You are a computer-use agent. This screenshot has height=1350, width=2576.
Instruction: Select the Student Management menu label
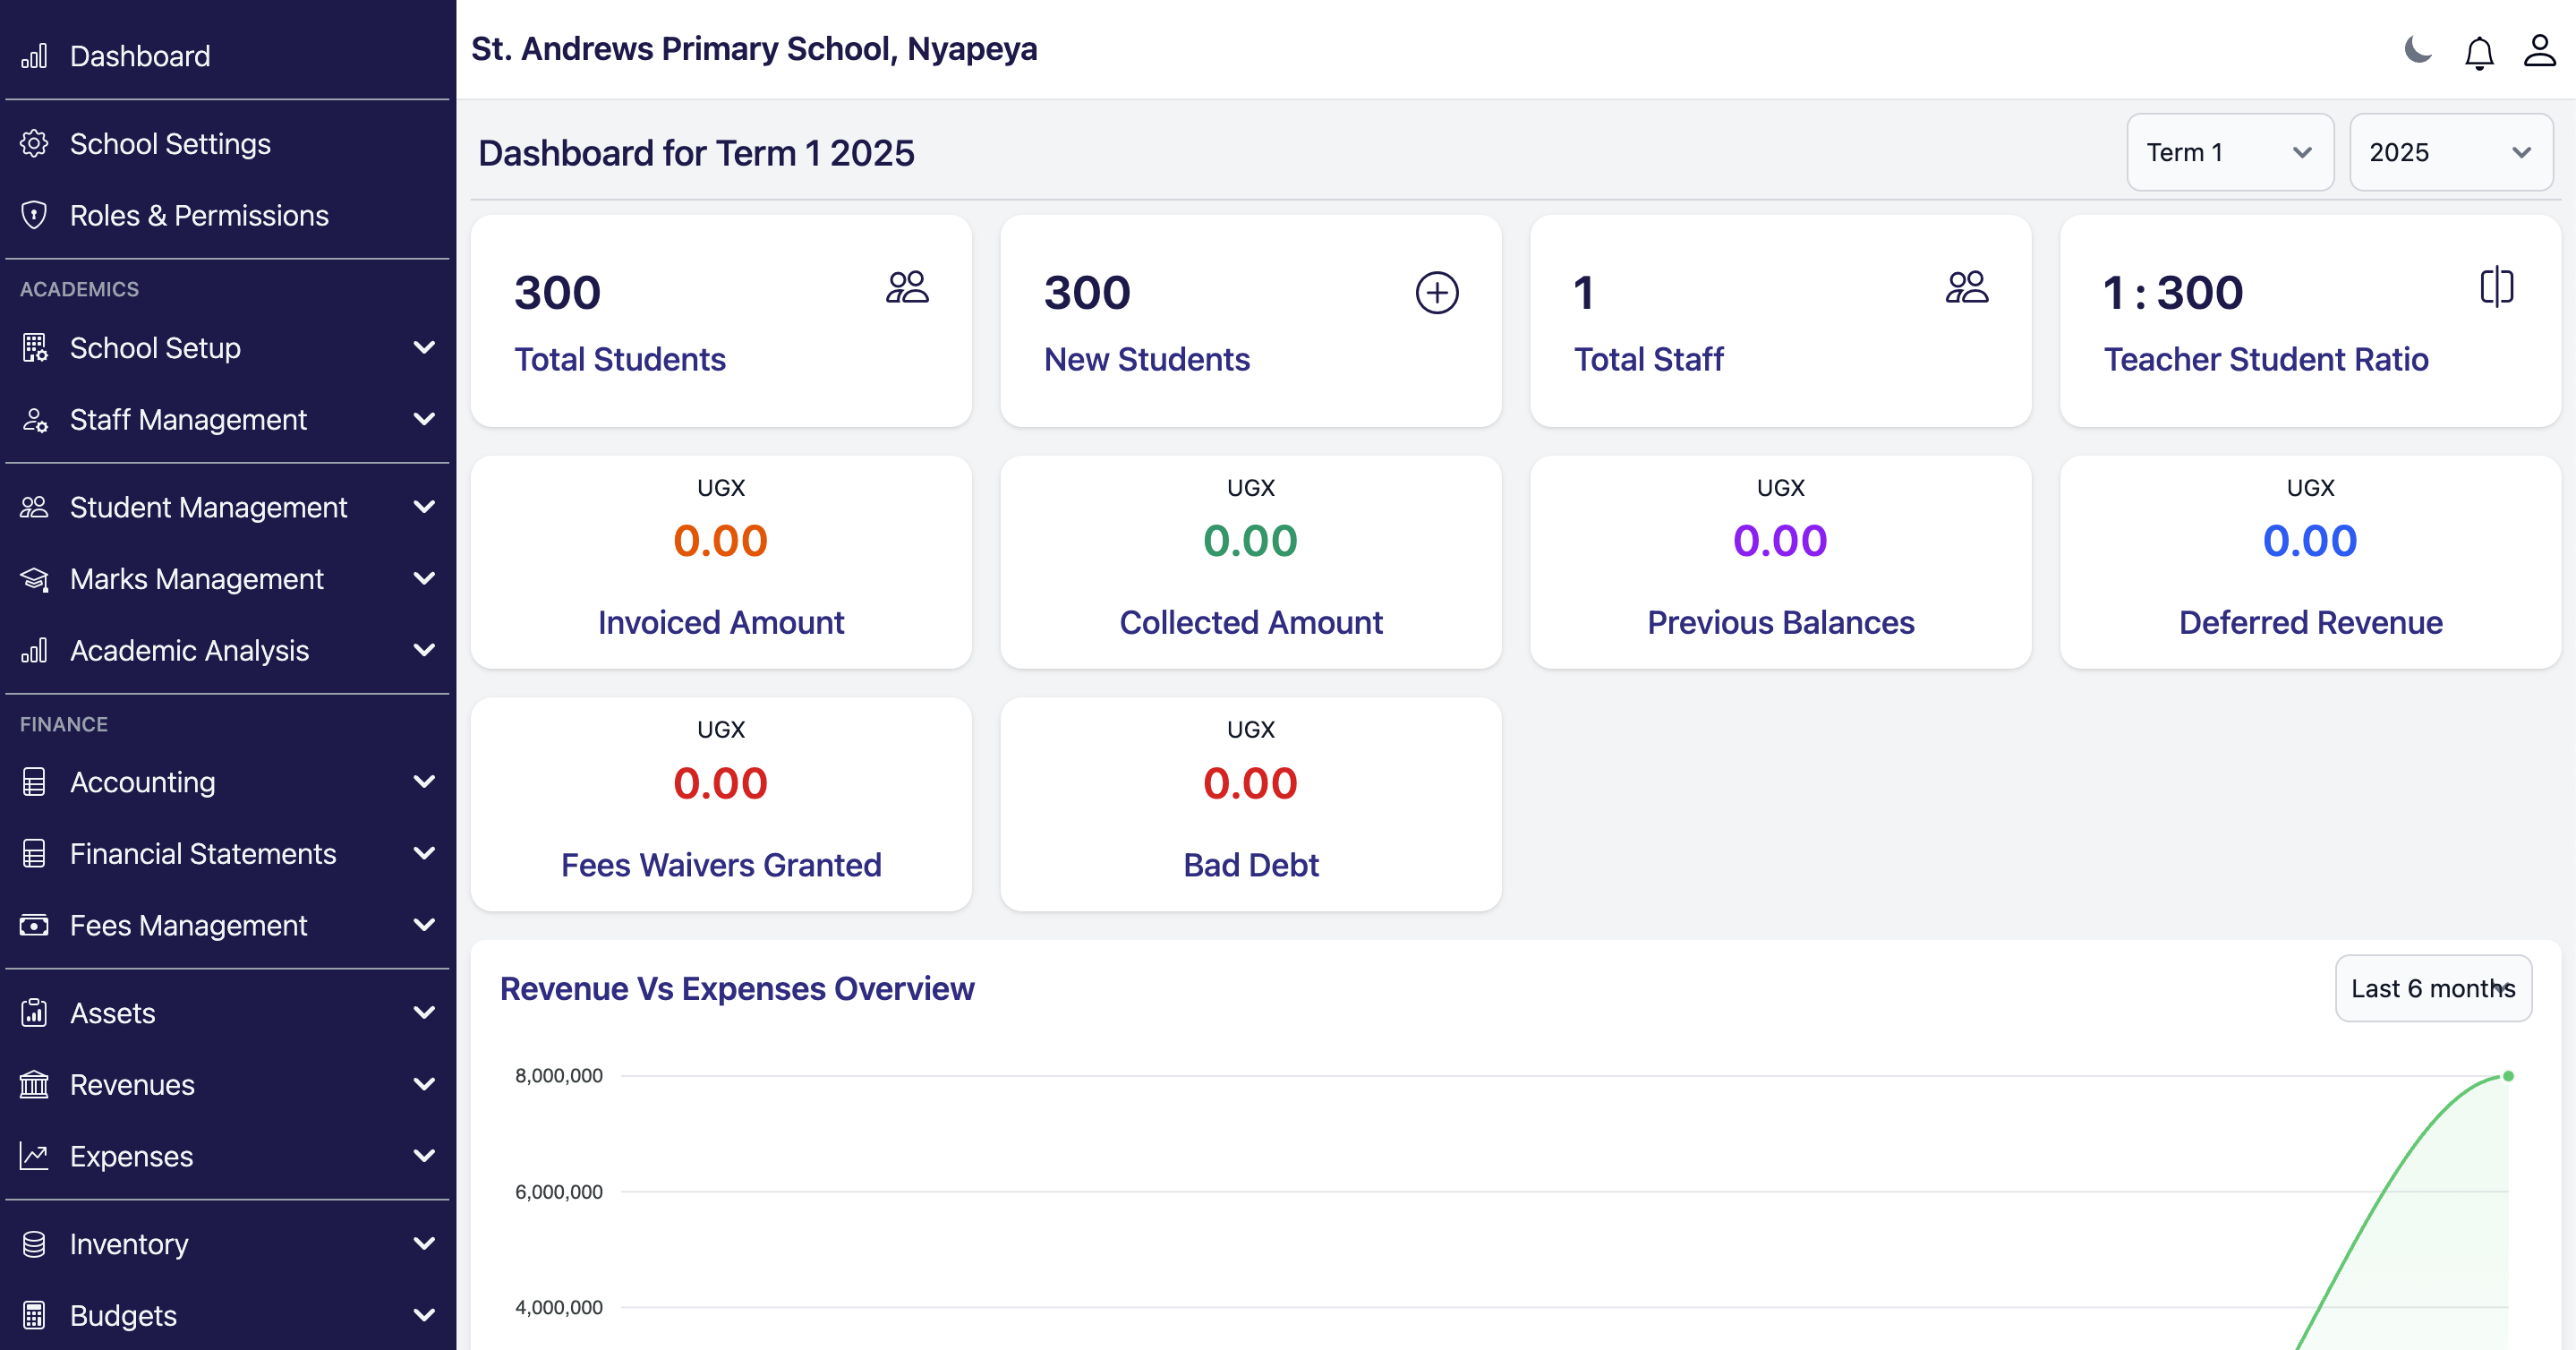coord(208,508)
